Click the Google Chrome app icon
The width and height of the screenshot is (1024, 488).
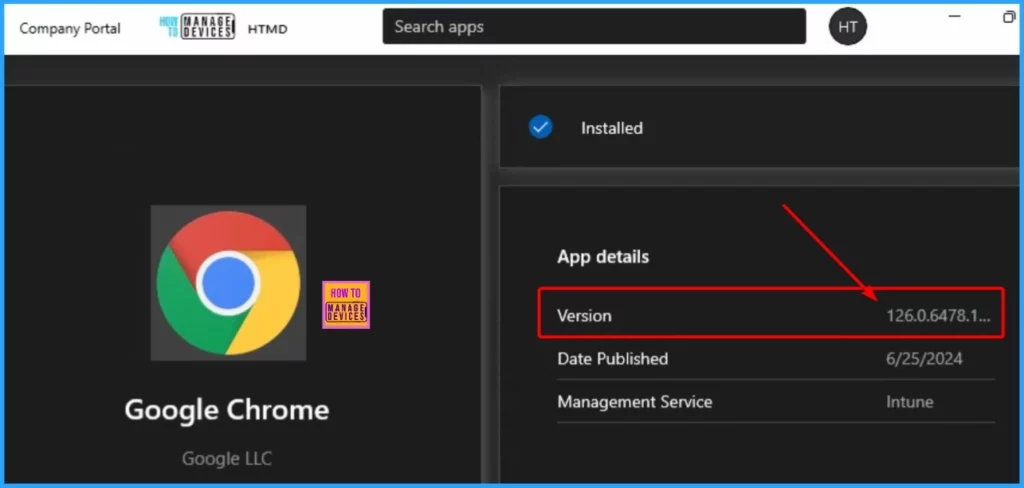[x=228, y=283]
